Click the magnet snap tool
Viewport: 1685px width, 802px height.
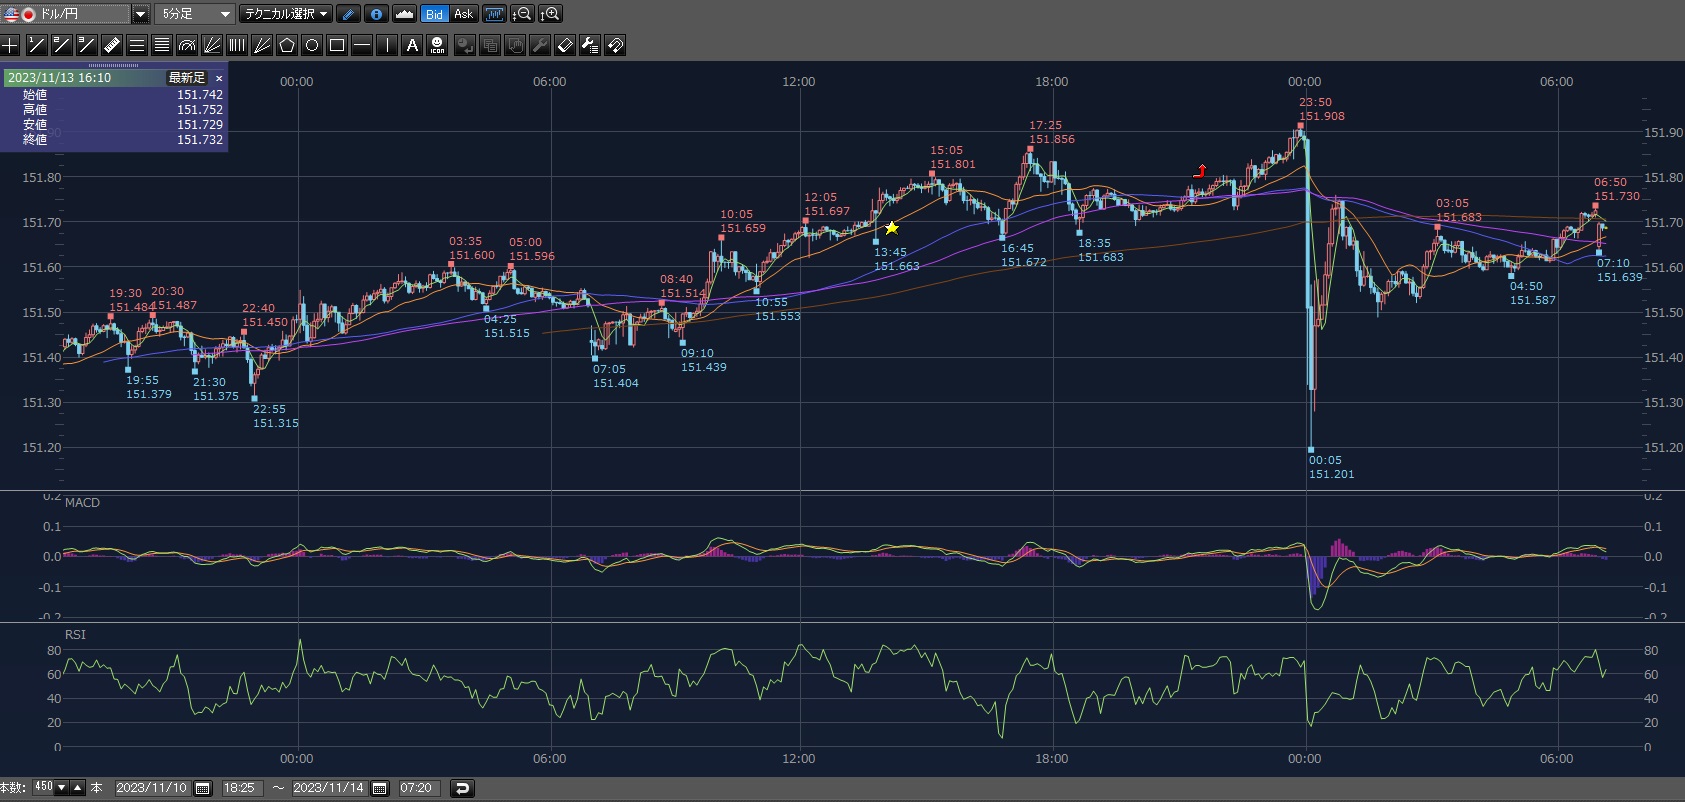[615, 45]
